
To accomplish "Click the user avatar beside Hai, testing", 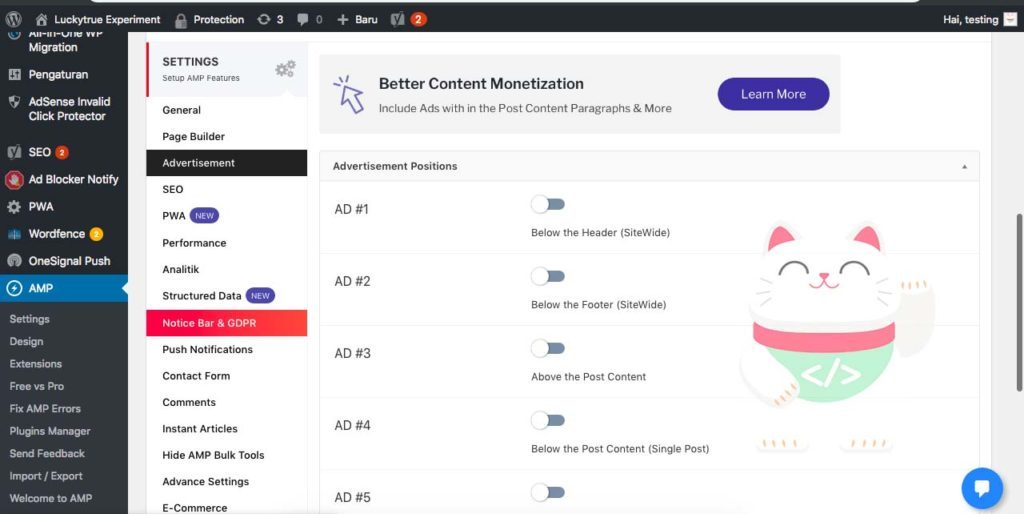I will click(1010, 20).
